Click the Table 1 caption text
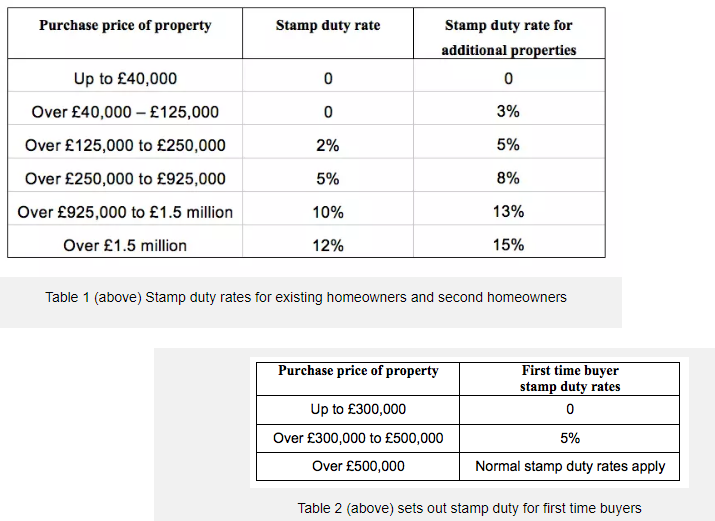The width and height of the screenshot is (715, 521). [x=306, y=297]
